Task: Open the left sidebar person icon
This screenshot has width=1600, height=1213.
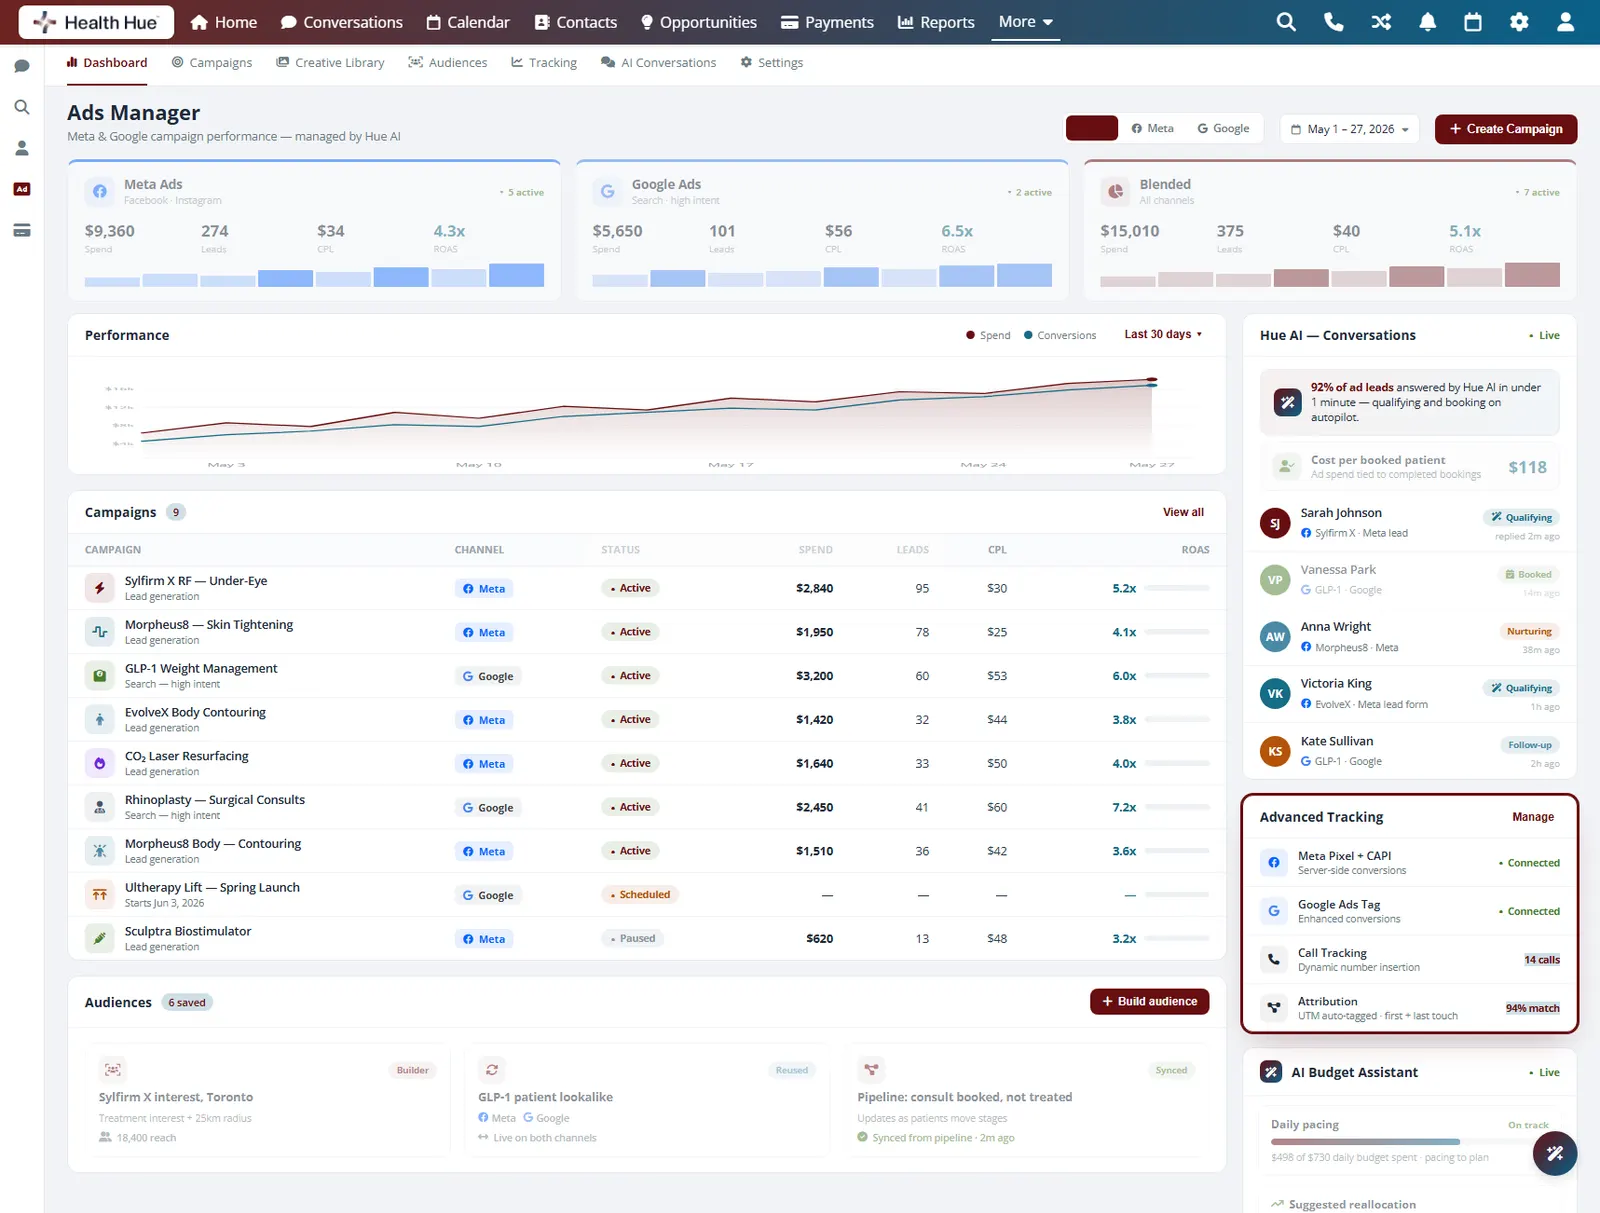Action: [22, 148]
